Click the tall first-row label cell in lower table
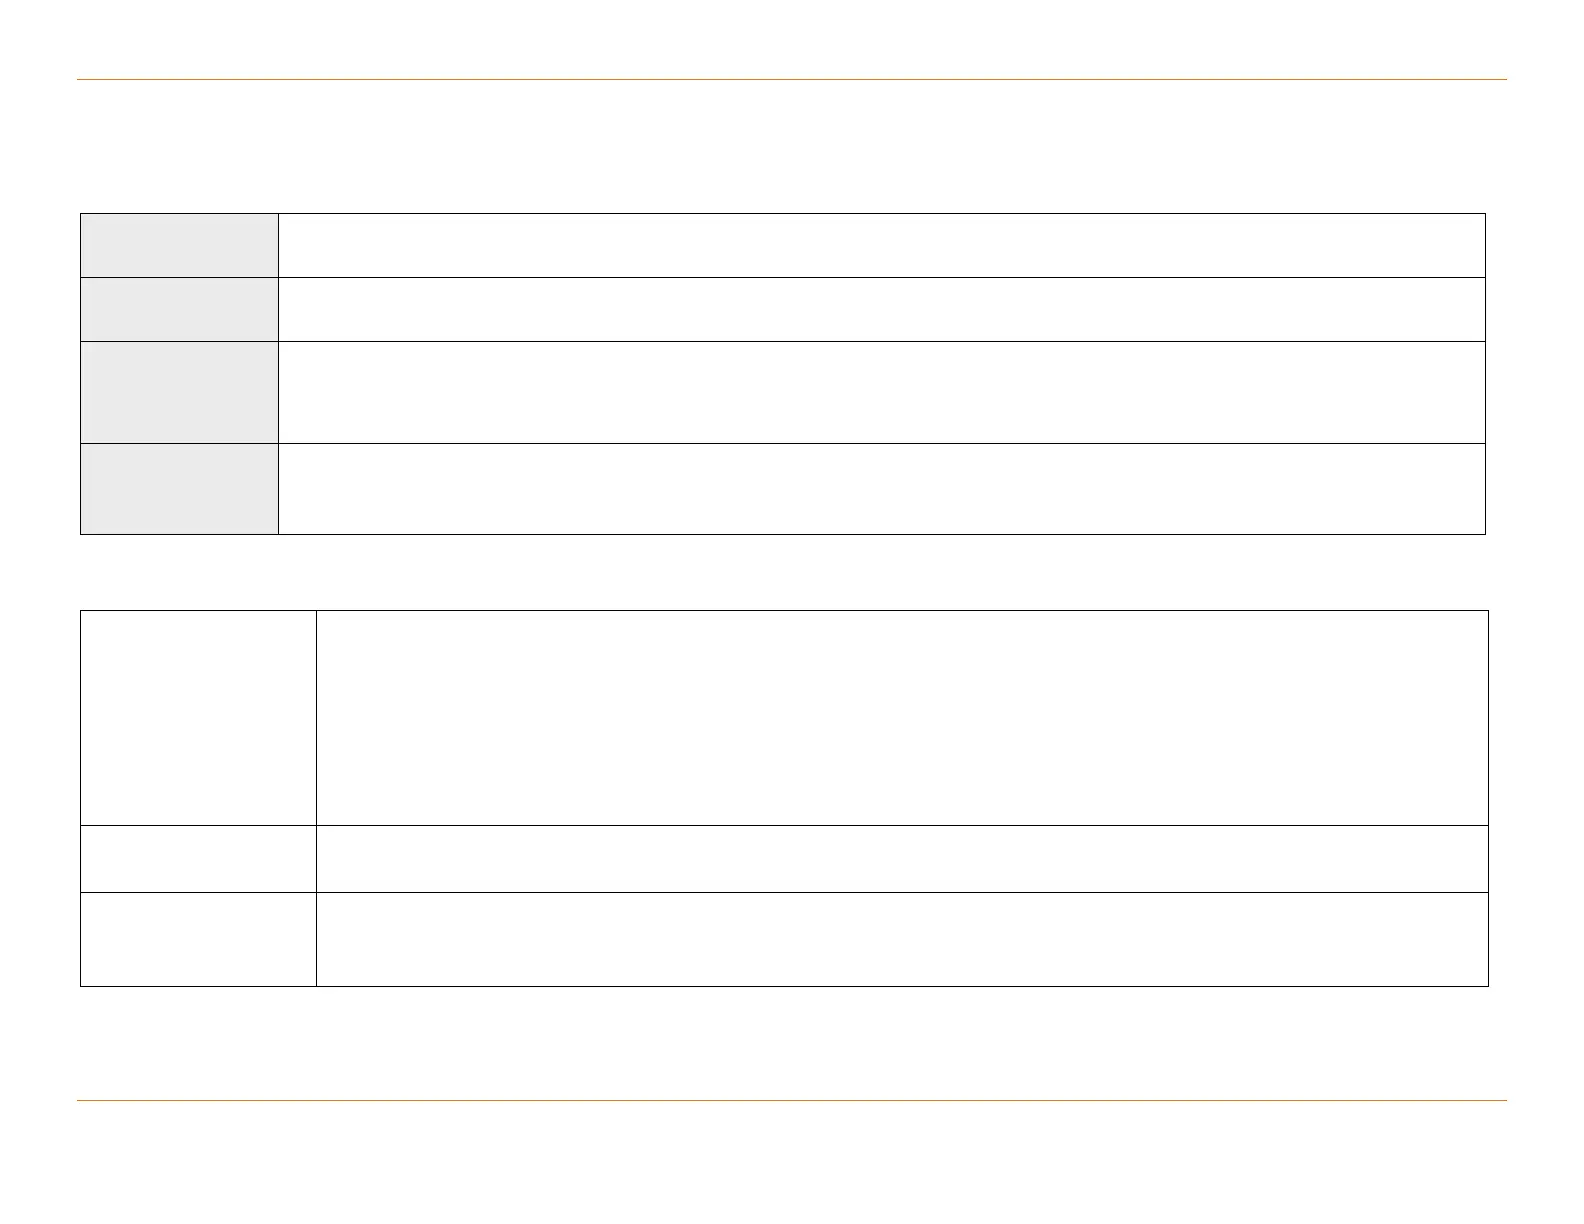1584x1224 pixels. 198,717
